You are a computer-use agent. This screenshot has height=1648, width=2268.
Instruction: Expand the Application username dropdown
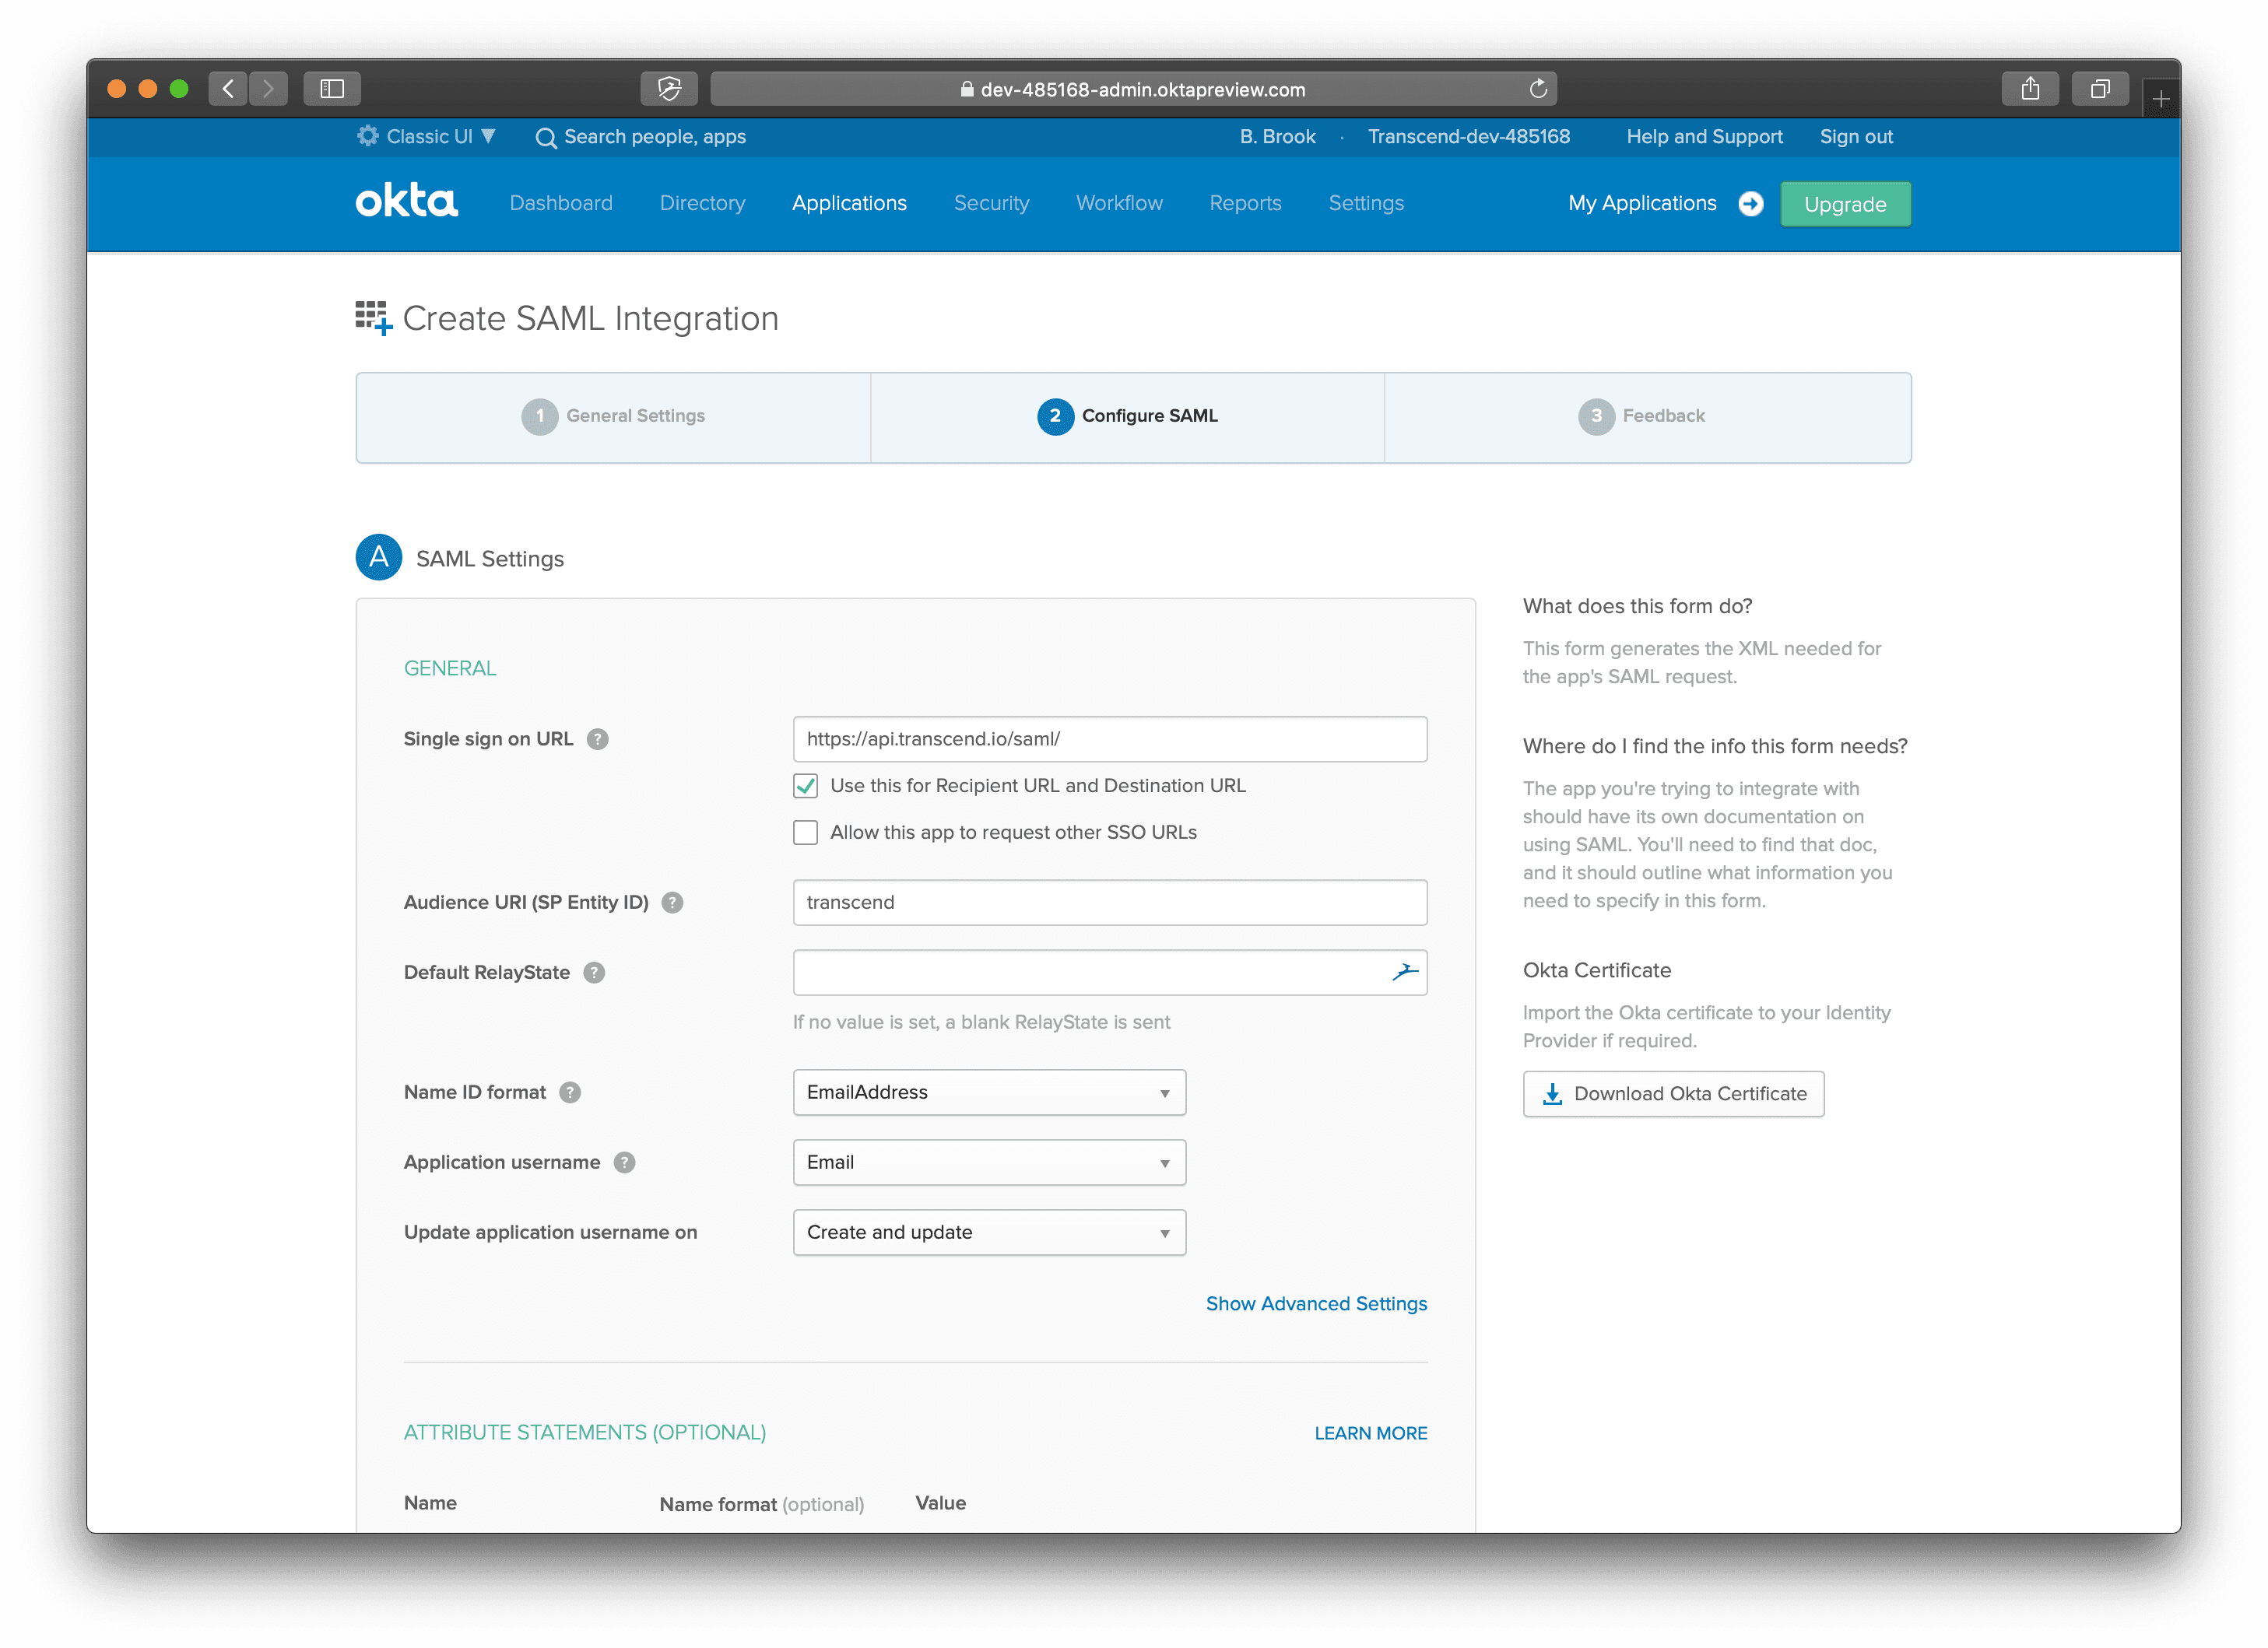988,1162
